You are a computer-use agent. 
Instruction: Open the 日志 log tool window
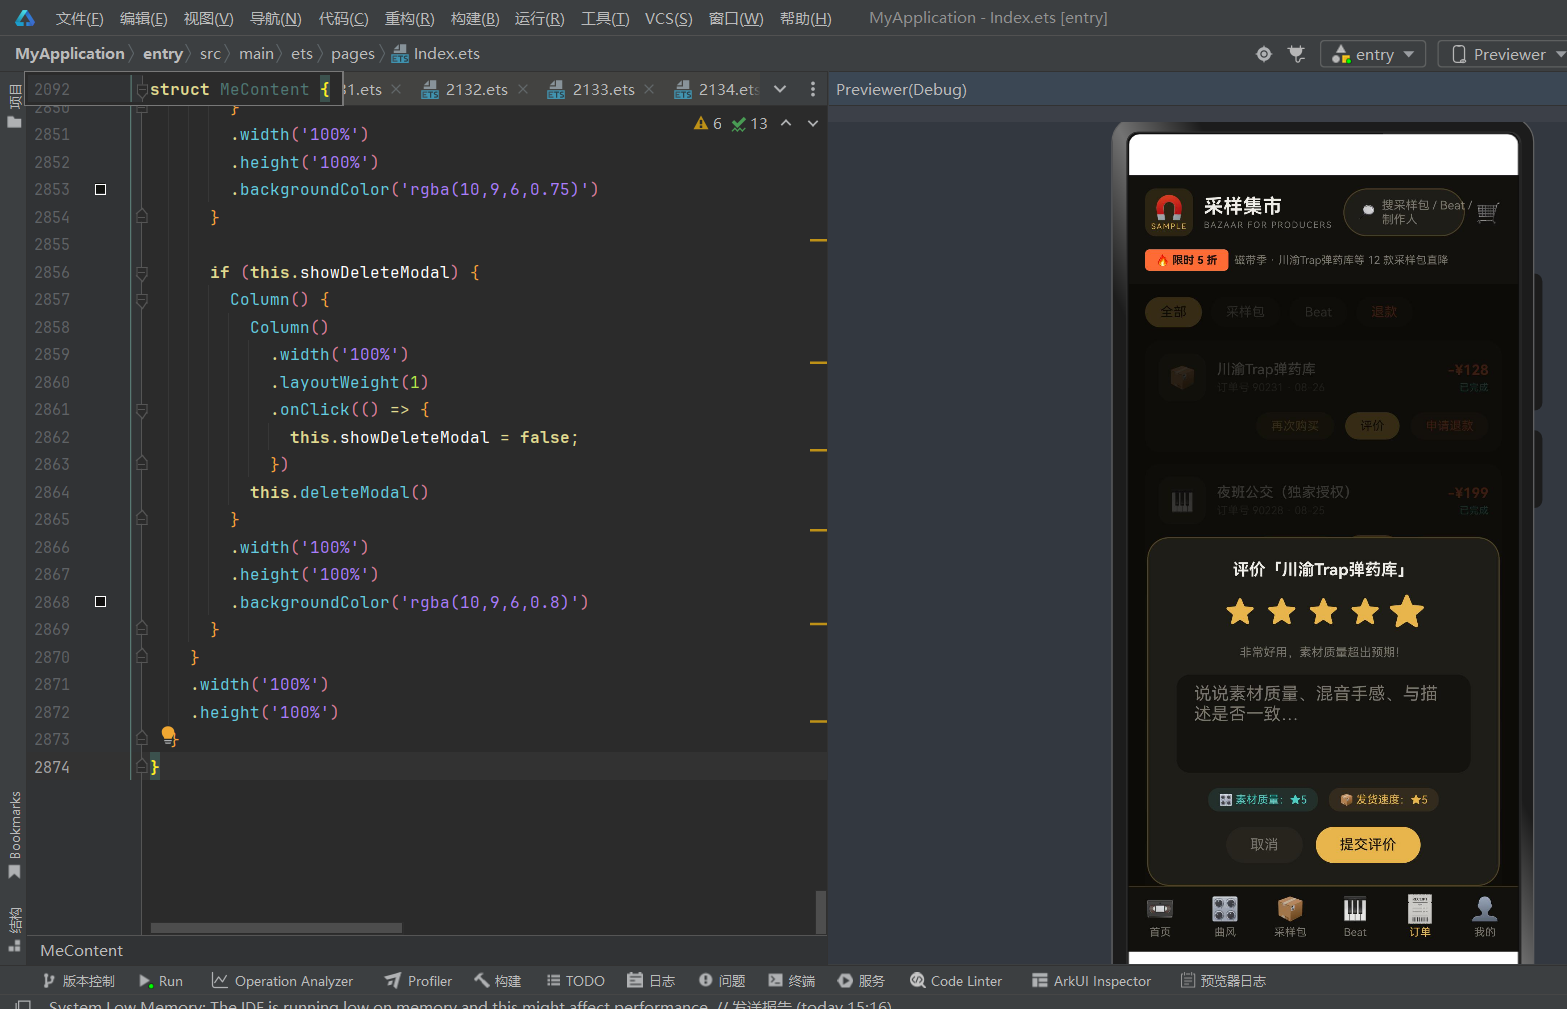click(x=651, y=981)
